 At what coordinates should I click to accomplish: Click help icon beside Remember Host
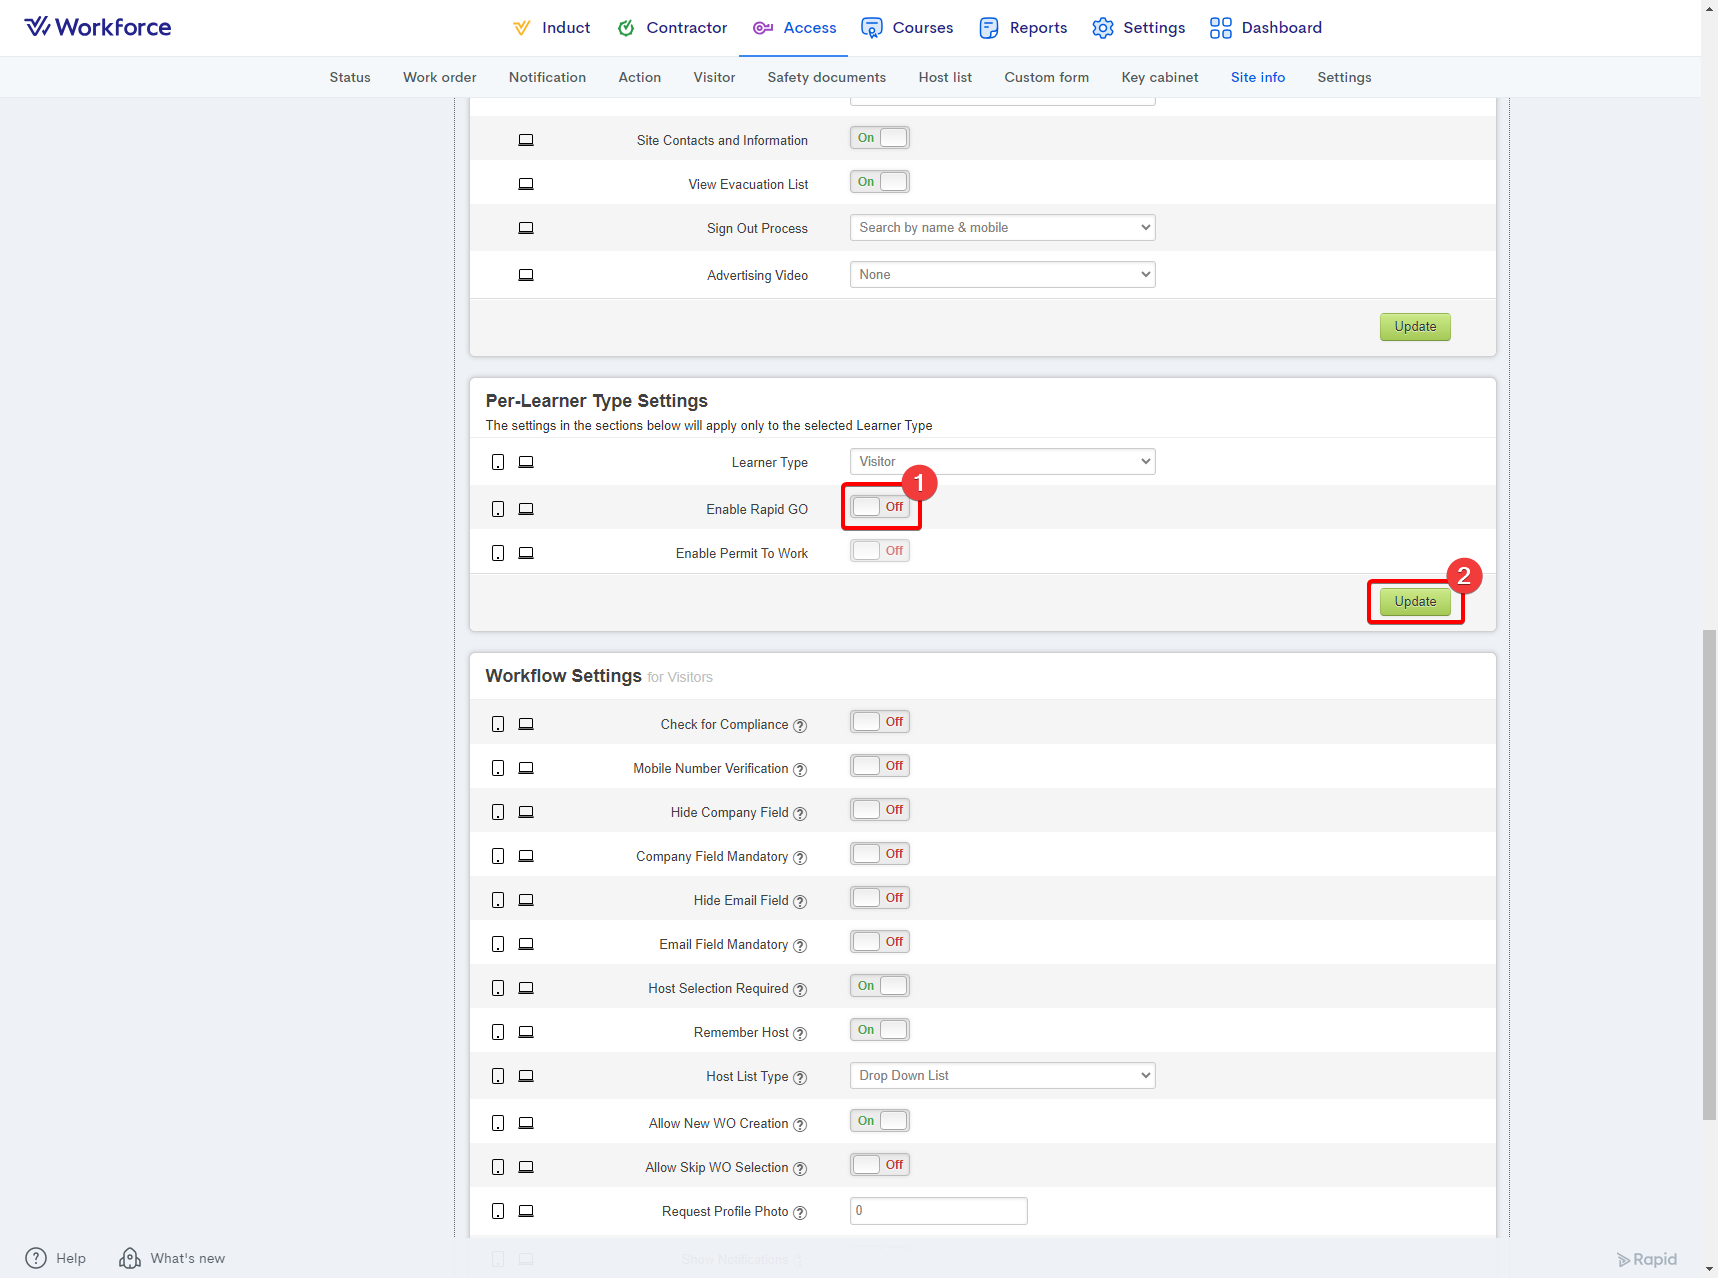(x=800, y=1034)
